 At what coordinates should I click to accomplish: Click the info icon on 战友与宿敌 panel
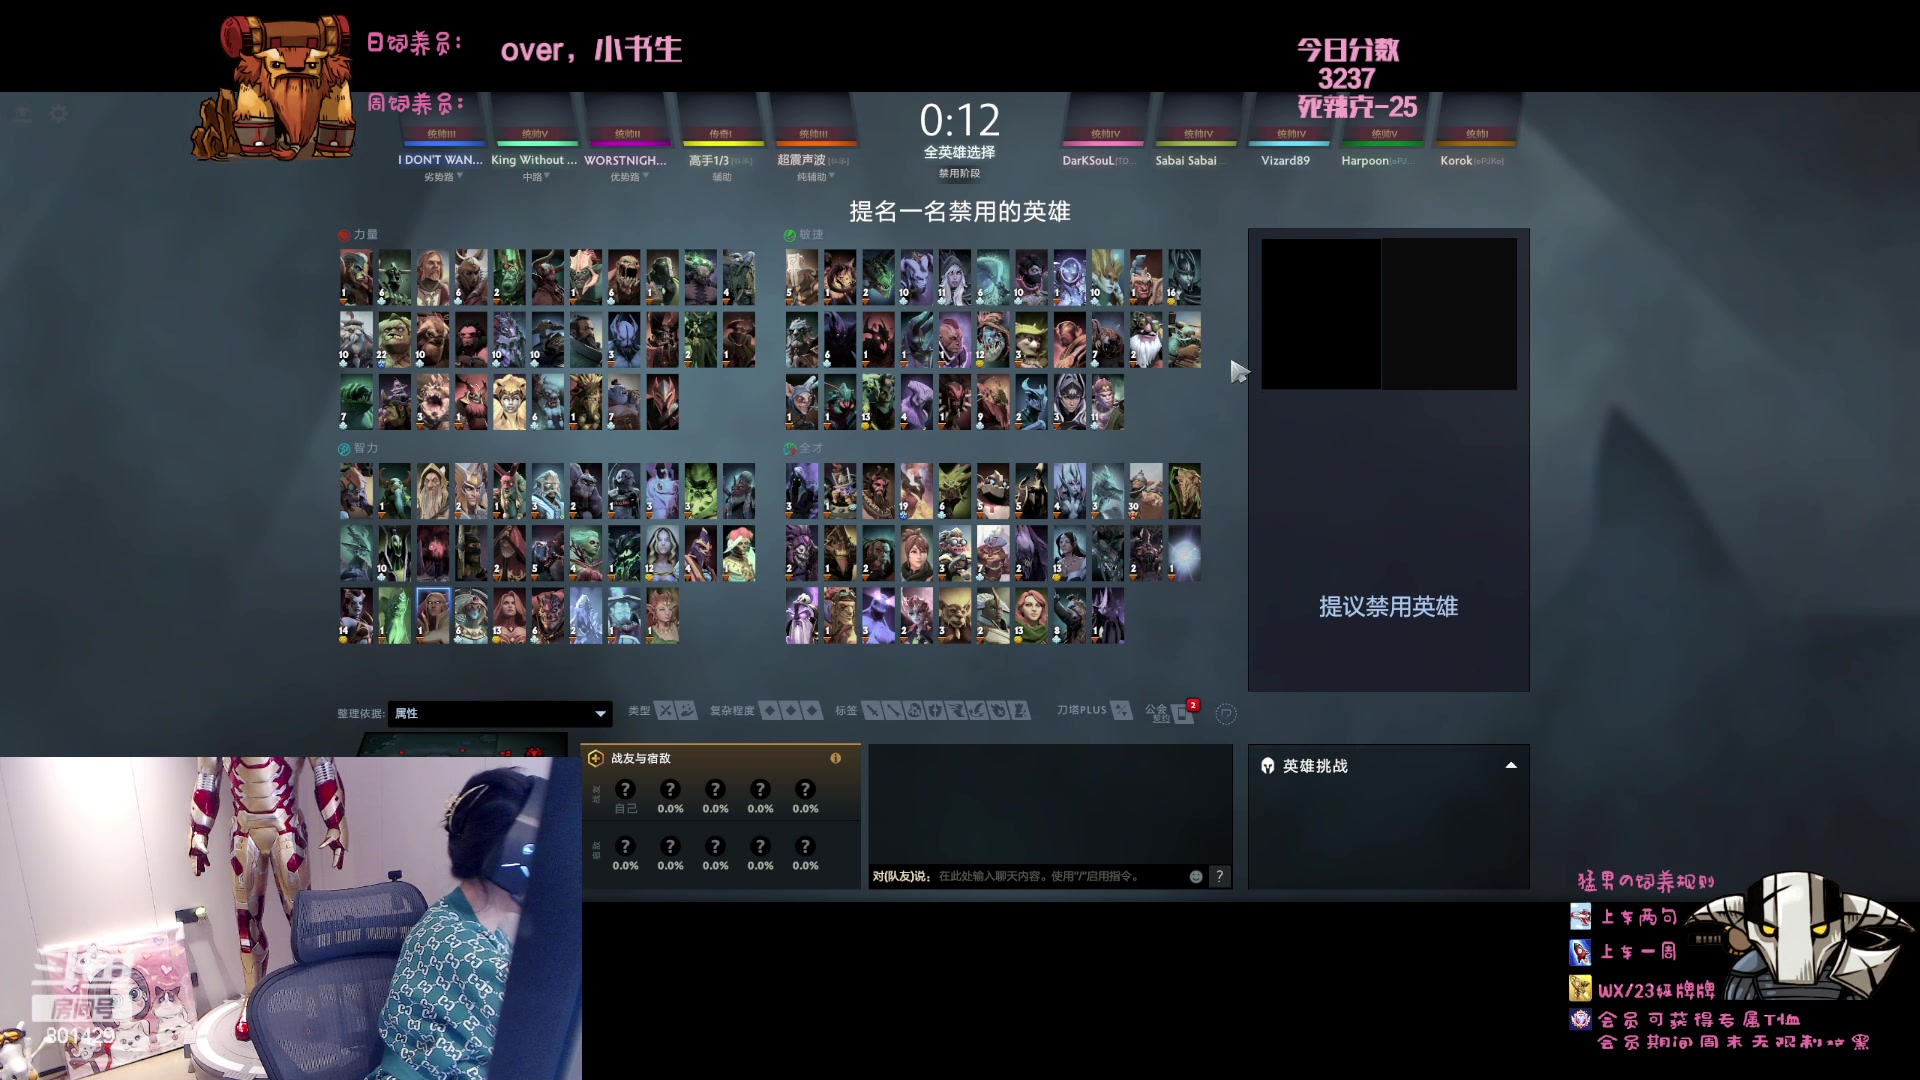[x=835, y=758]
